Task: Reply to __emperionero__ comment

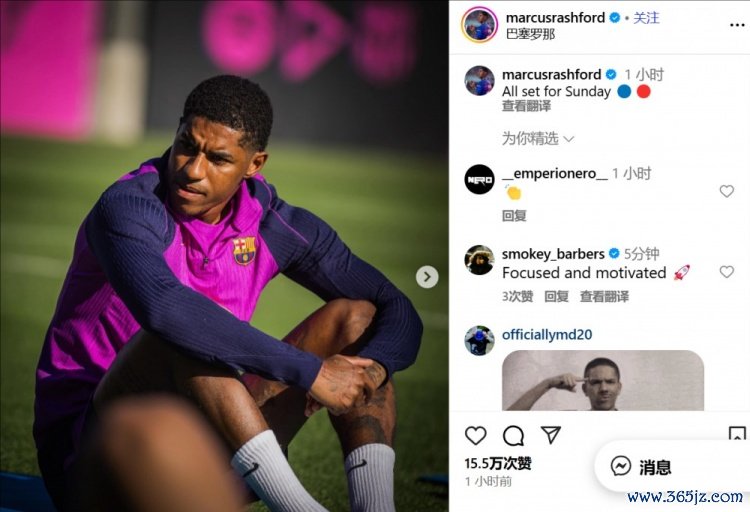Action: tap(514, 216)
